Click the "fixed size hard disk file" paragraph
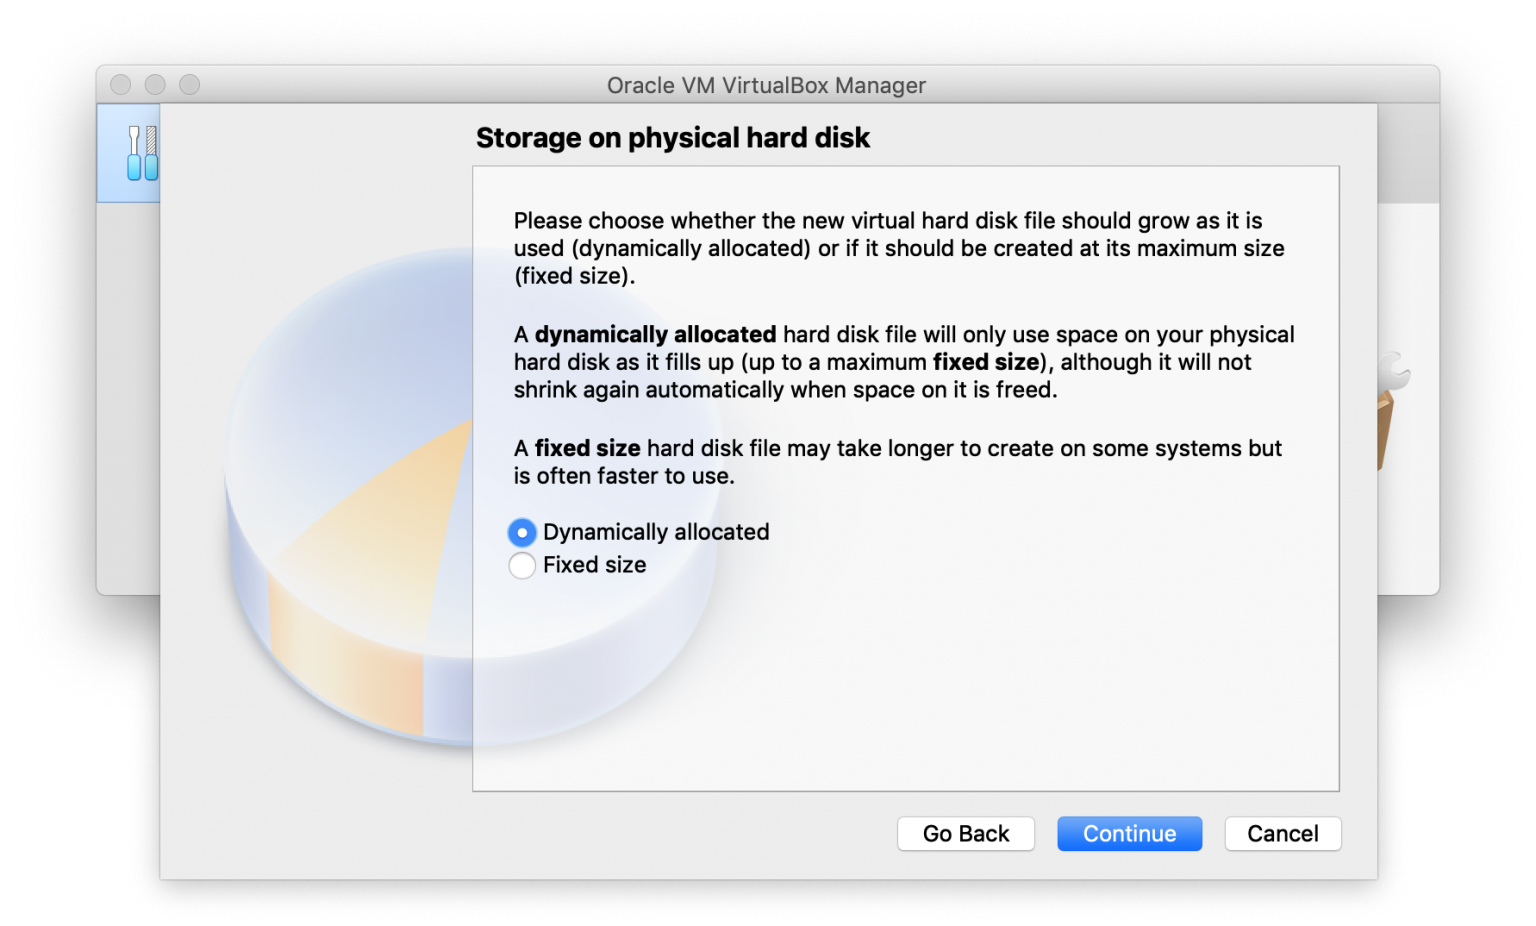Image resolution: width=1536 pixels, height=926 pixels. (897, 462)
